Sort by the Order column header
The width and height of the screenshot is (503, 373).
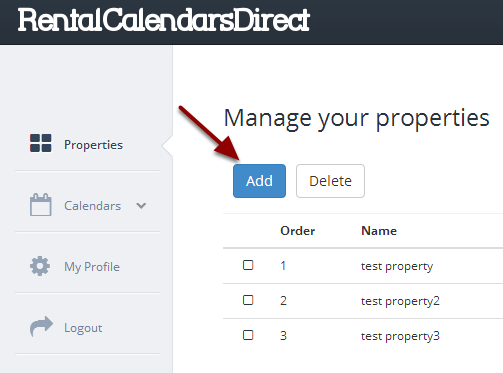coord(297,231)
